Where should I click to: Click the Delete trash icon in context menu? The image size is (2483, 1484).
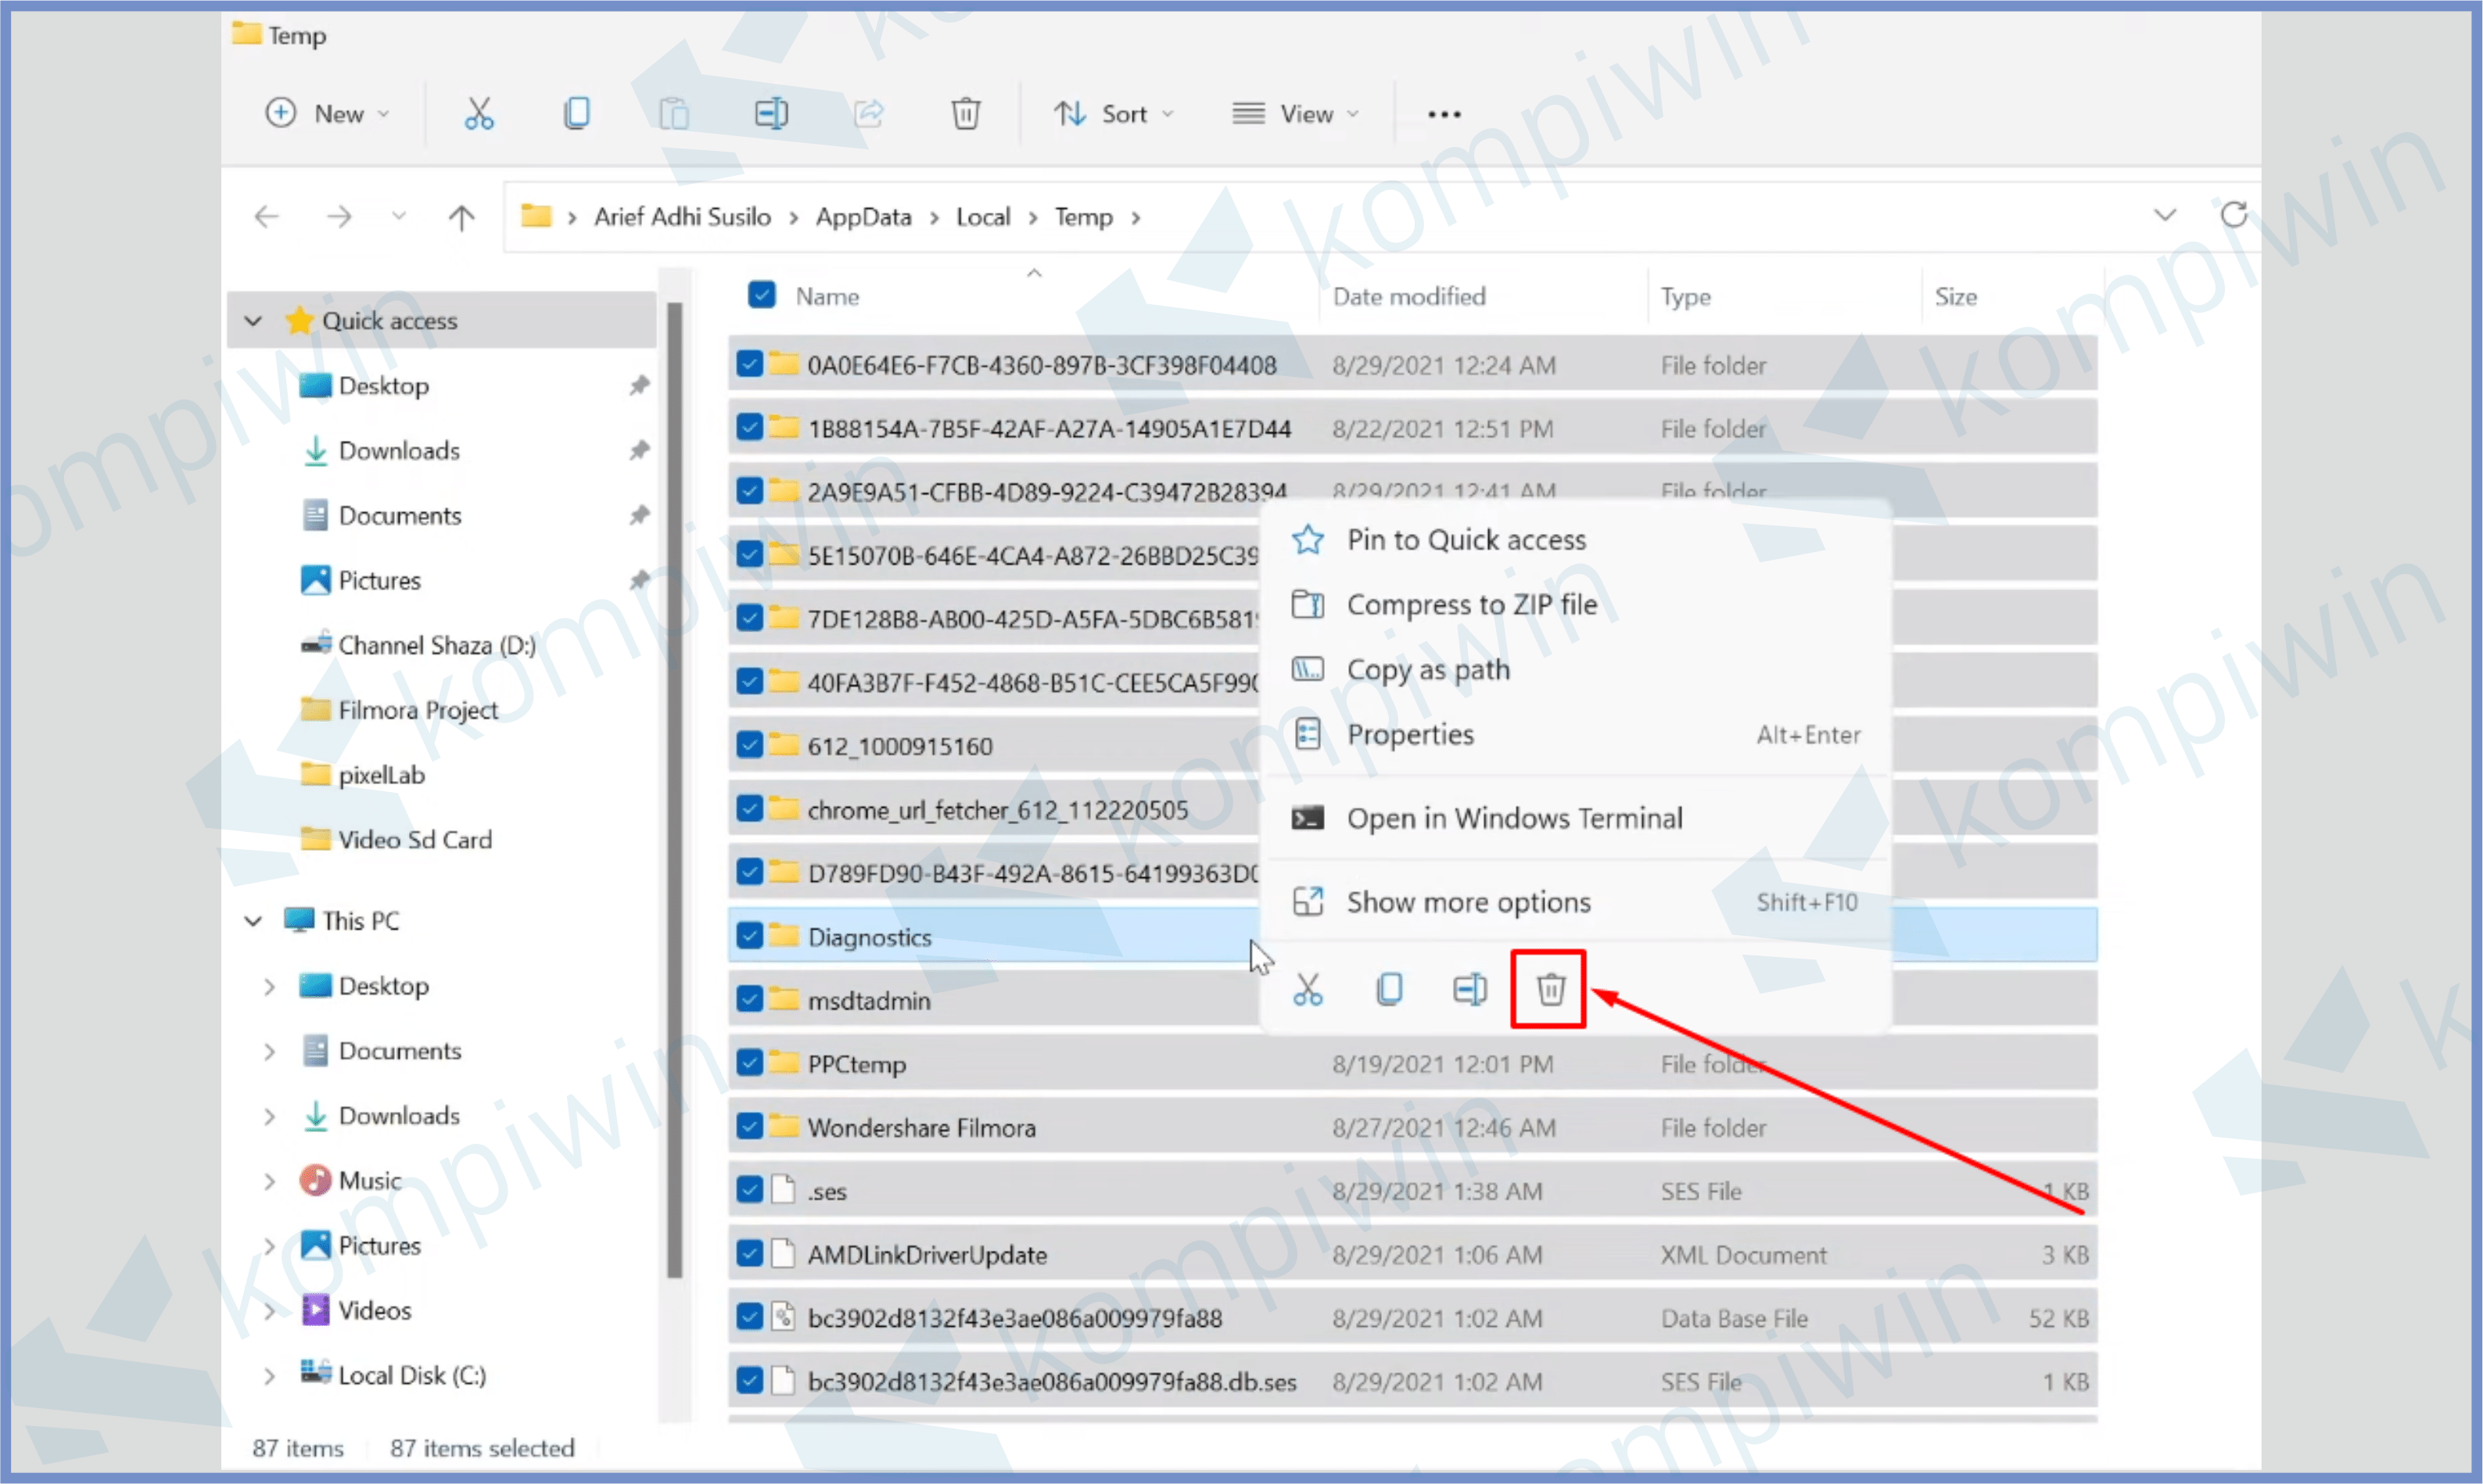click(x=1549, y=989)
